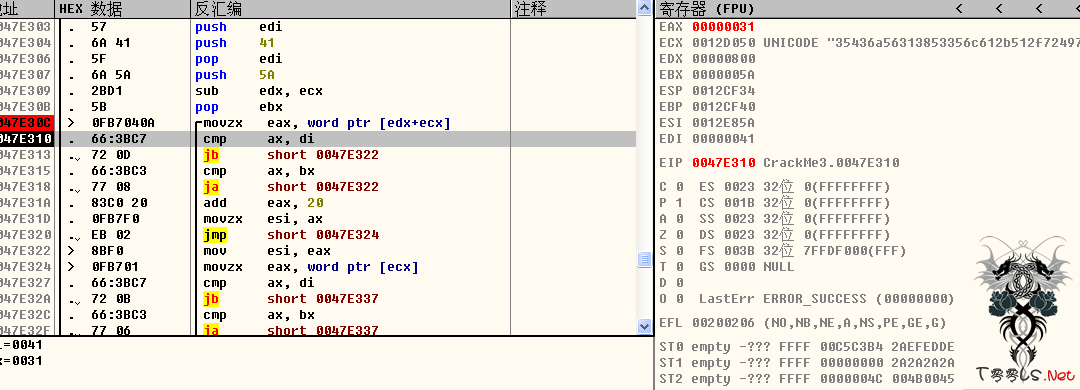The width and height of the screenshot is (1080, 390).
Task: Click LastErr ERROR_SUCCESS entry
Action: coord(827,298)
